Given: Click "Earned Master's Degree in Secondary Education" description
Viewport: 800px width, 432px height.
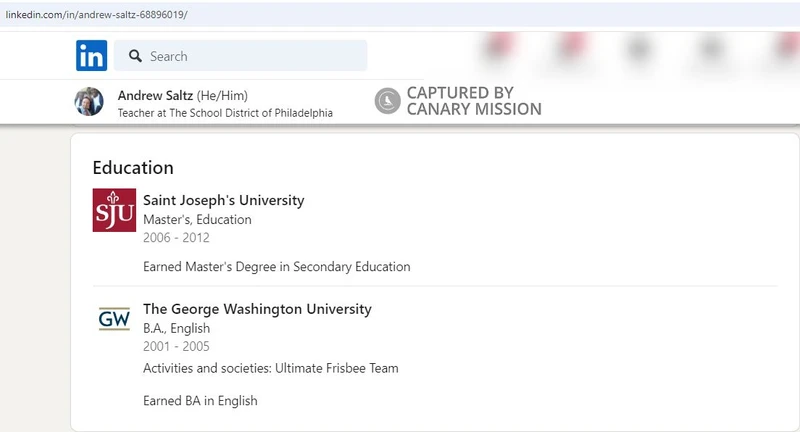Looking at the screenshot, I should tap(276, 267).
